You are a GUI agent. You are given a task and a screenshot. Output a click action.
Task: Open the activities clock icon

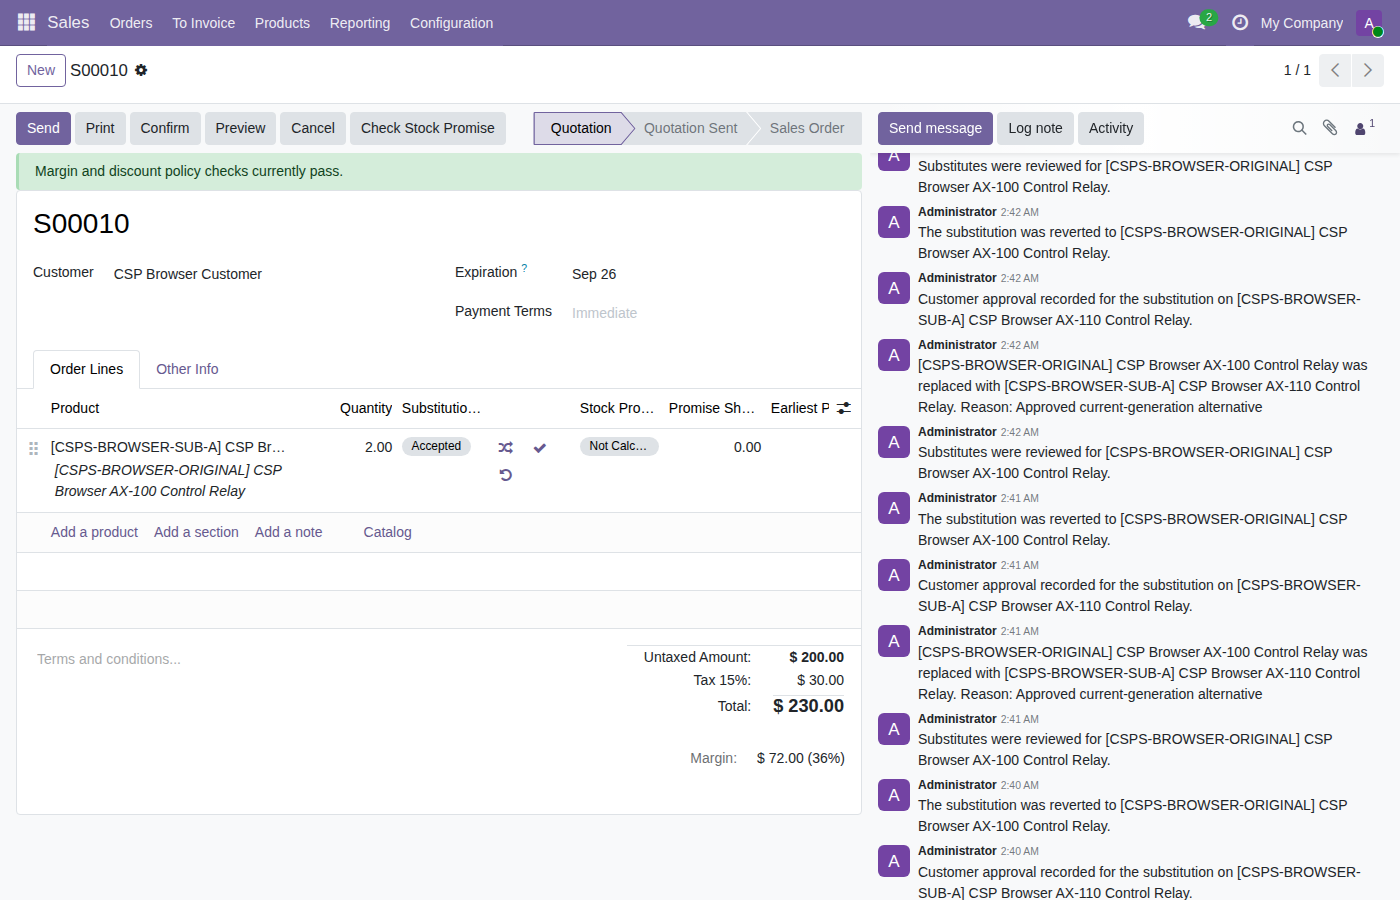(1240, 22)
